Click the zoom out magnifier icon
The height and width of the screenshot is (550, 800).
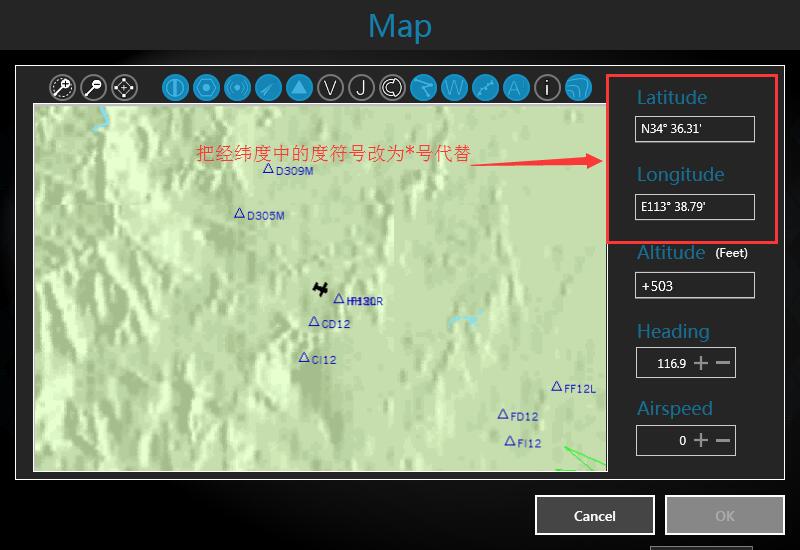[93, 88]
